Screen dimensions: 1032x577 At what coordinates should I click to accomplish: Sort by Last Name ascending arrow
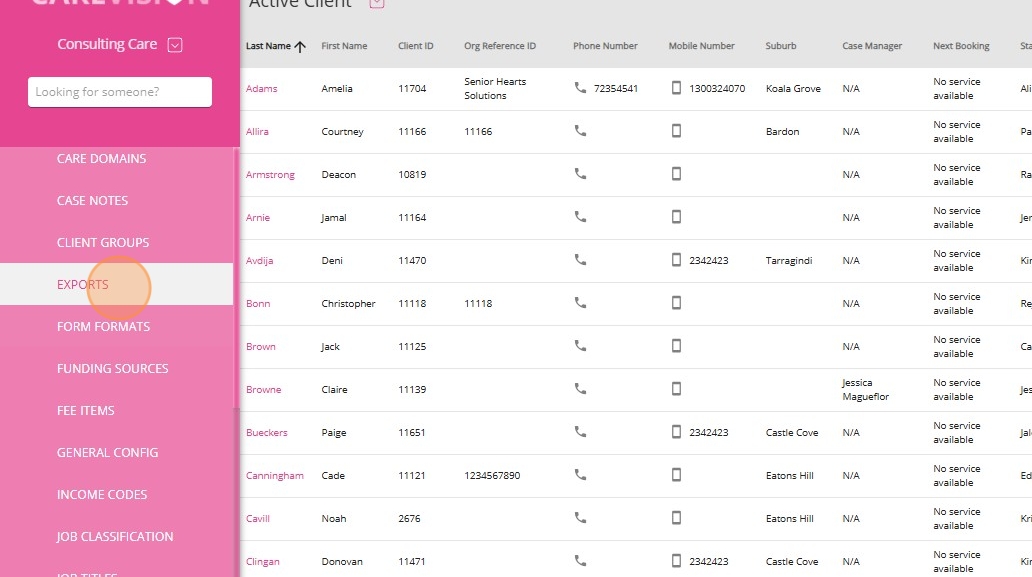(x=300, y=46)
